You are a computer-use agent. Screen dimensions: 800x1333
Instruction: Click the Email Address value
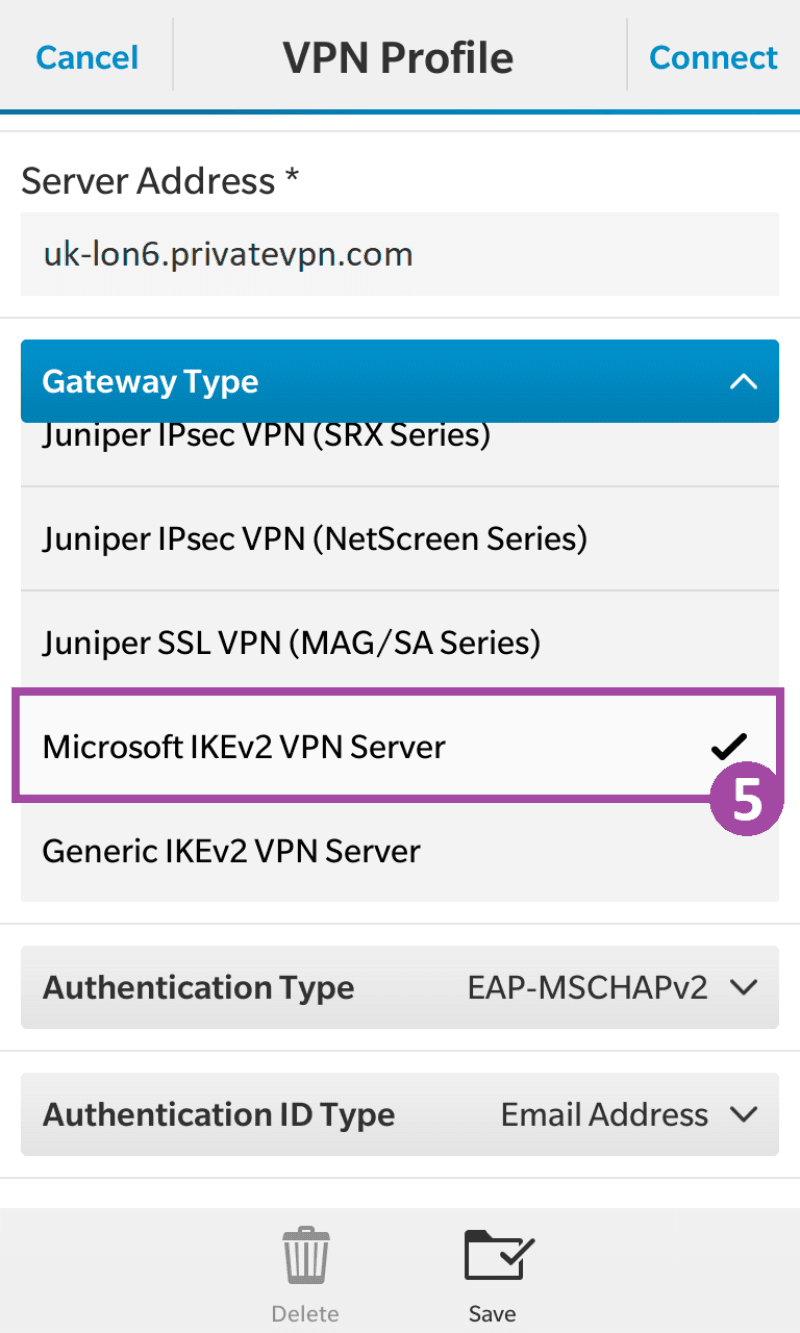[604, 1114]
